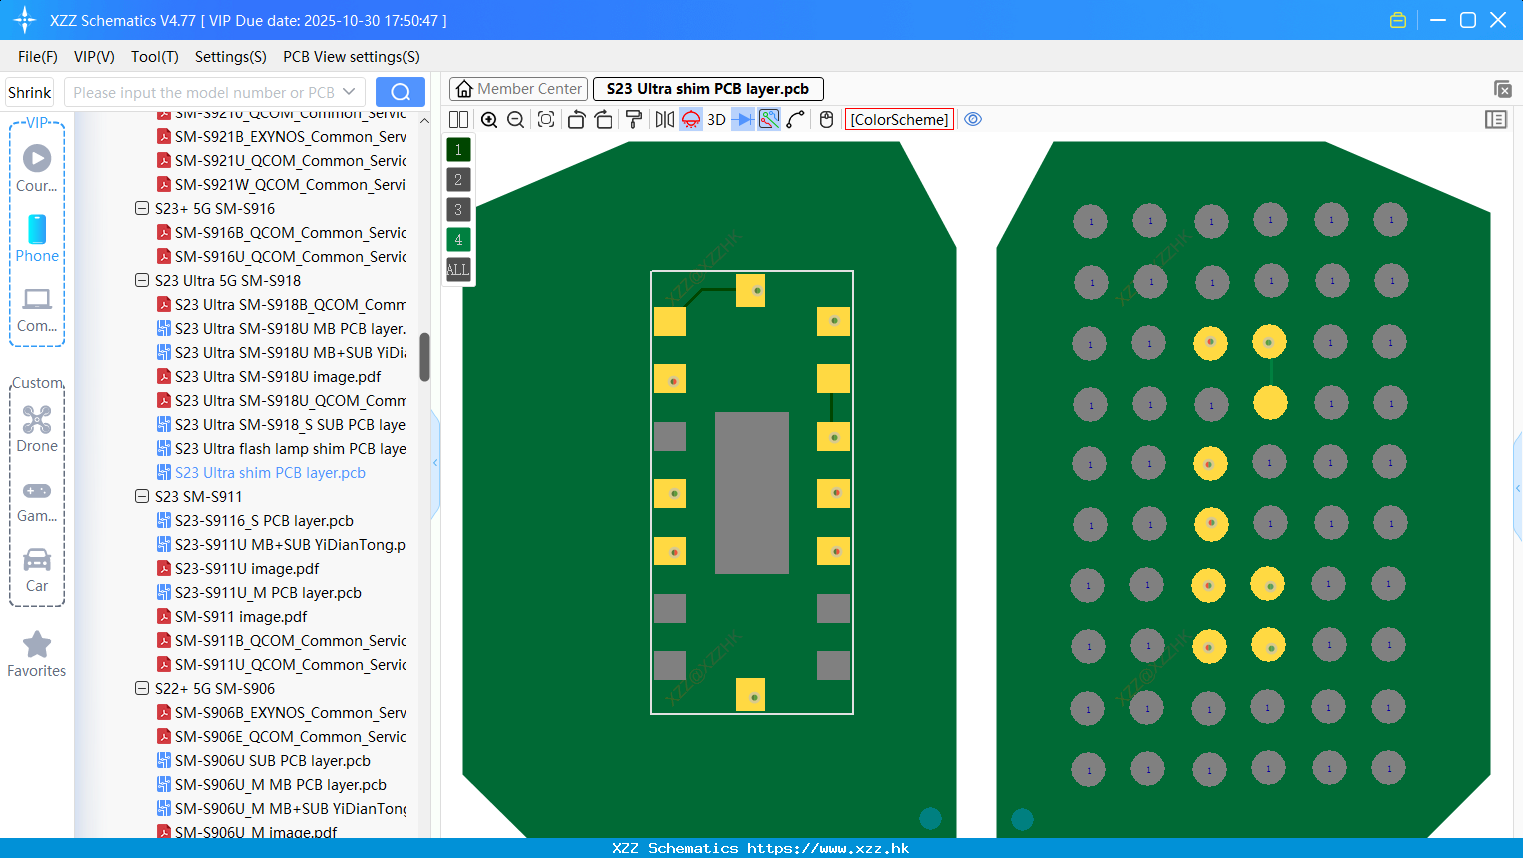Click the restore tabs icon top right
Image resolution: width=1523 pixels, height=858 pixels.
pyautogui.click(x=1502, y=89)
